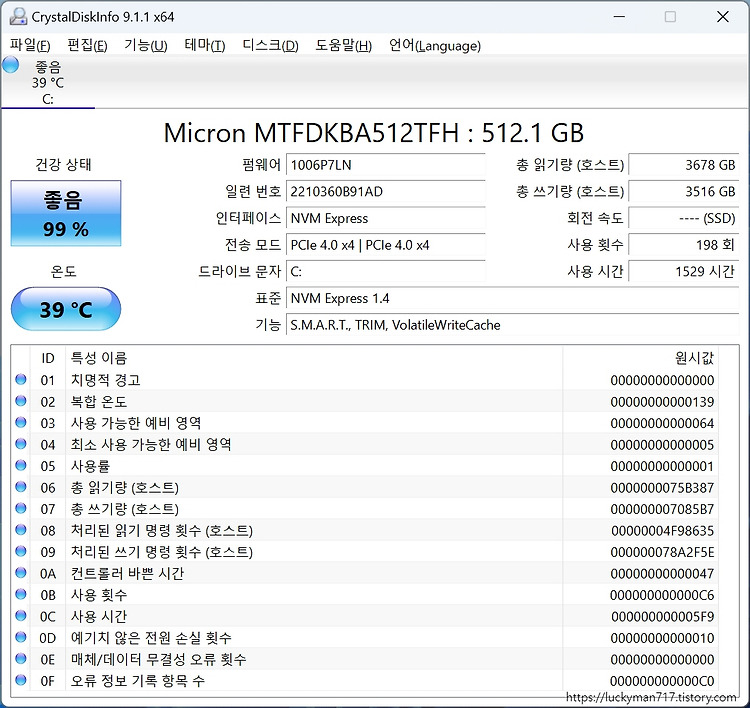Click raw value 0000000075B387
This screenshot has width=750, height=708.
pyautogui.click(x=662, y=488)
